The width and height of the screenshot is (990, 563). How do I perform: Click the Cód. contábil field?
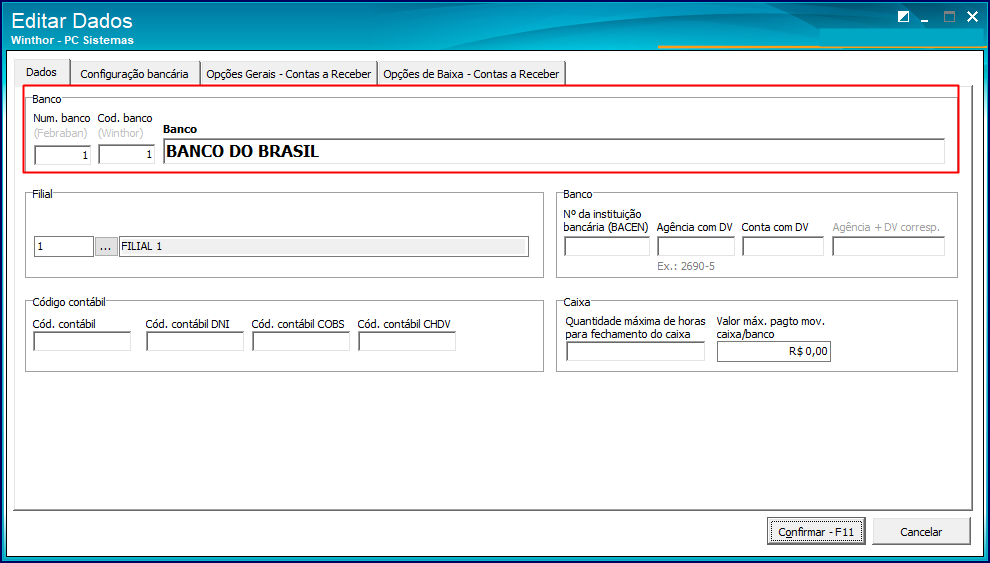[82, 341]
